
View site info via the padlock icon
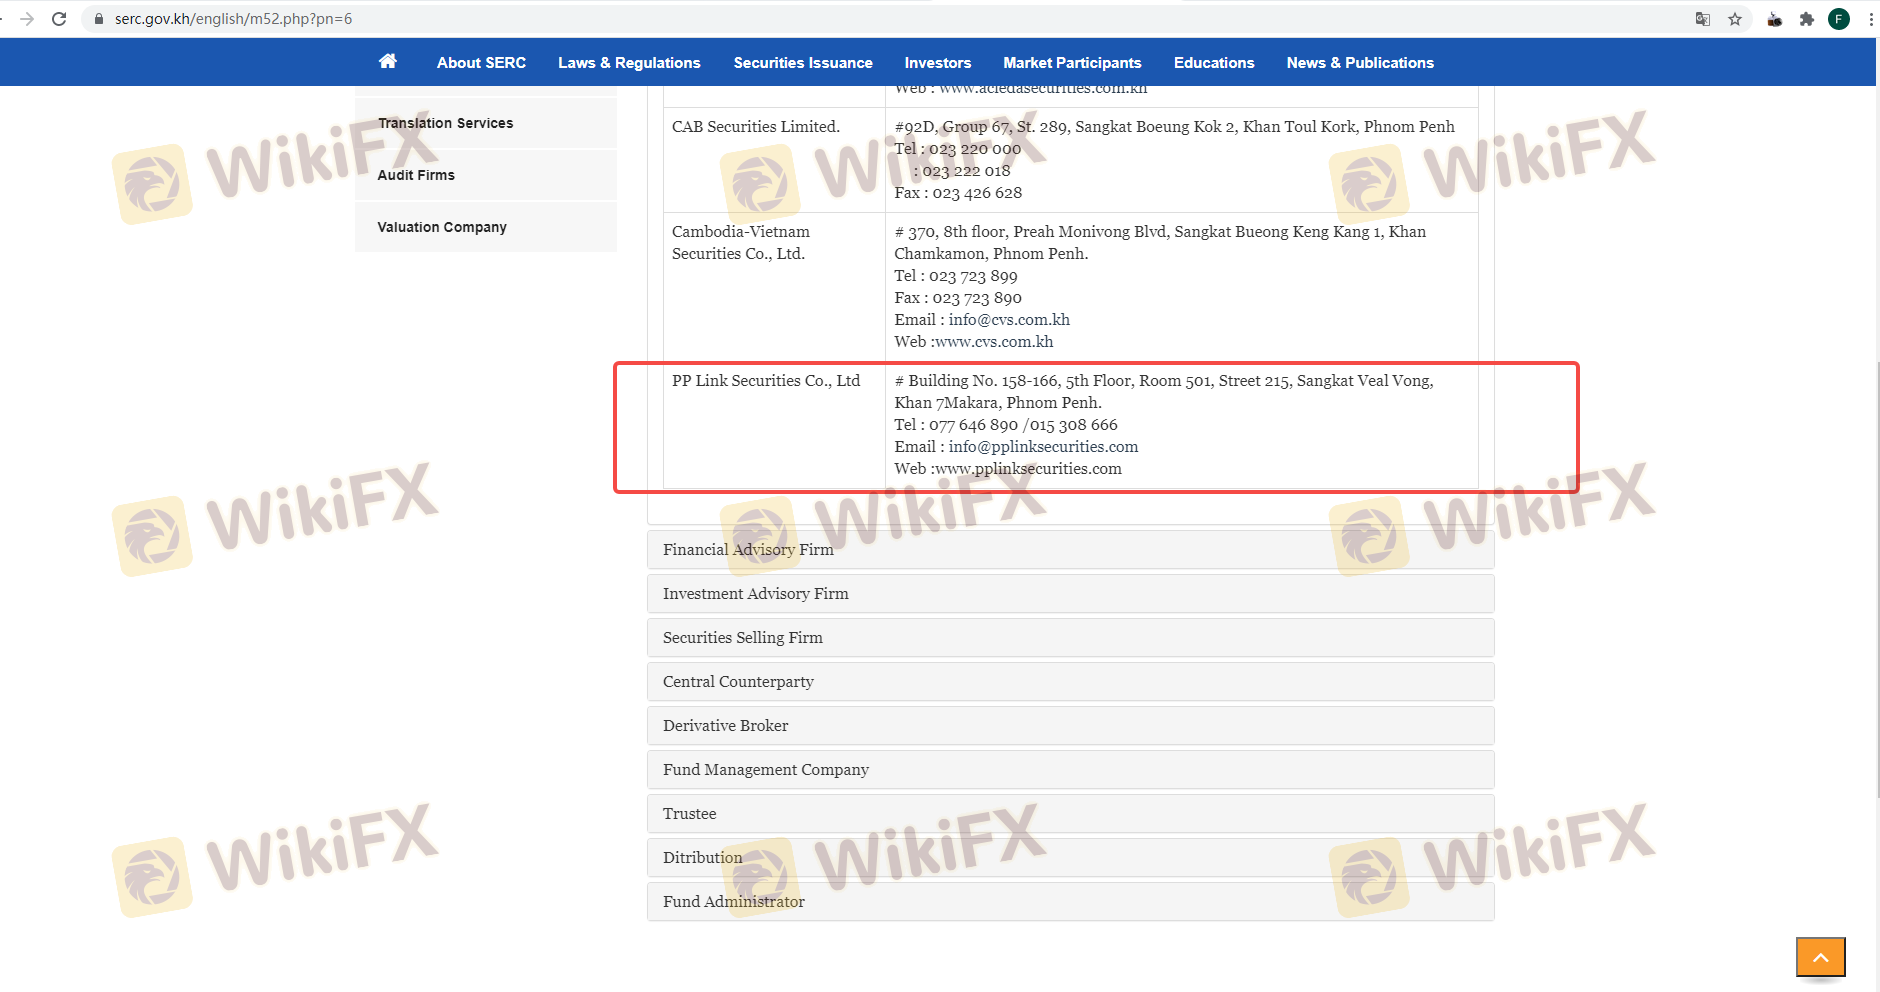click(x=98, y=19)
